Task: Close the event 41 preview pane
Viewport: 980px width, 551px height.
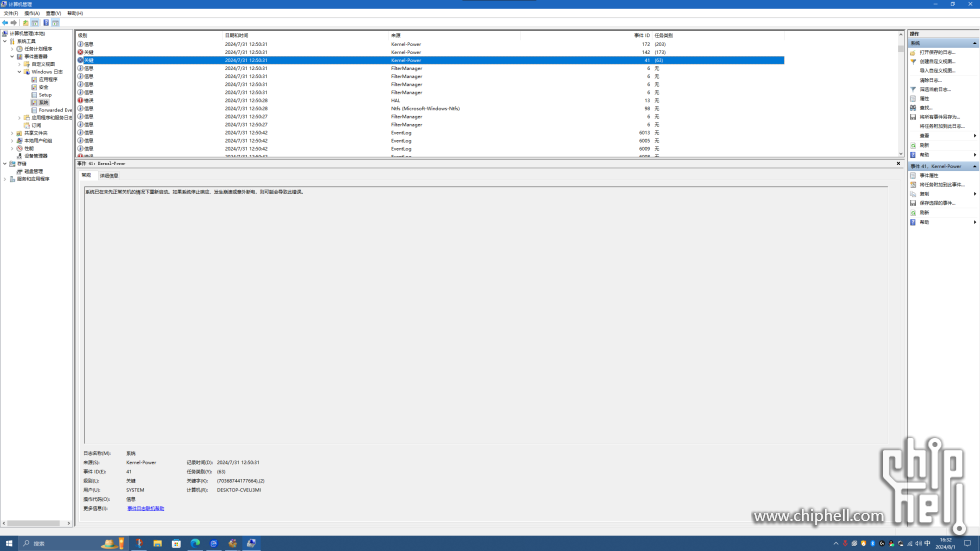Action: point(899,164)
